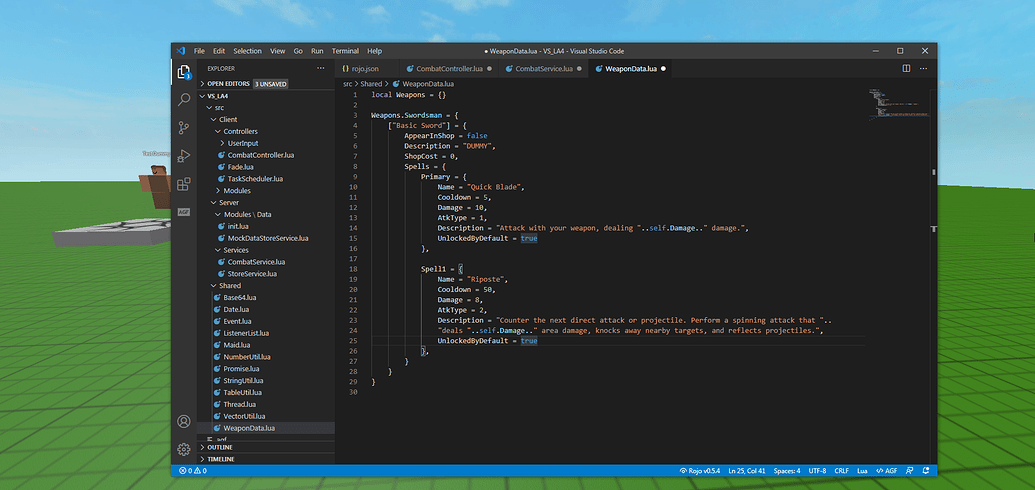Screen dimensions: 1035x490
Task: Open the Edit menu
Action: point(219,51)
